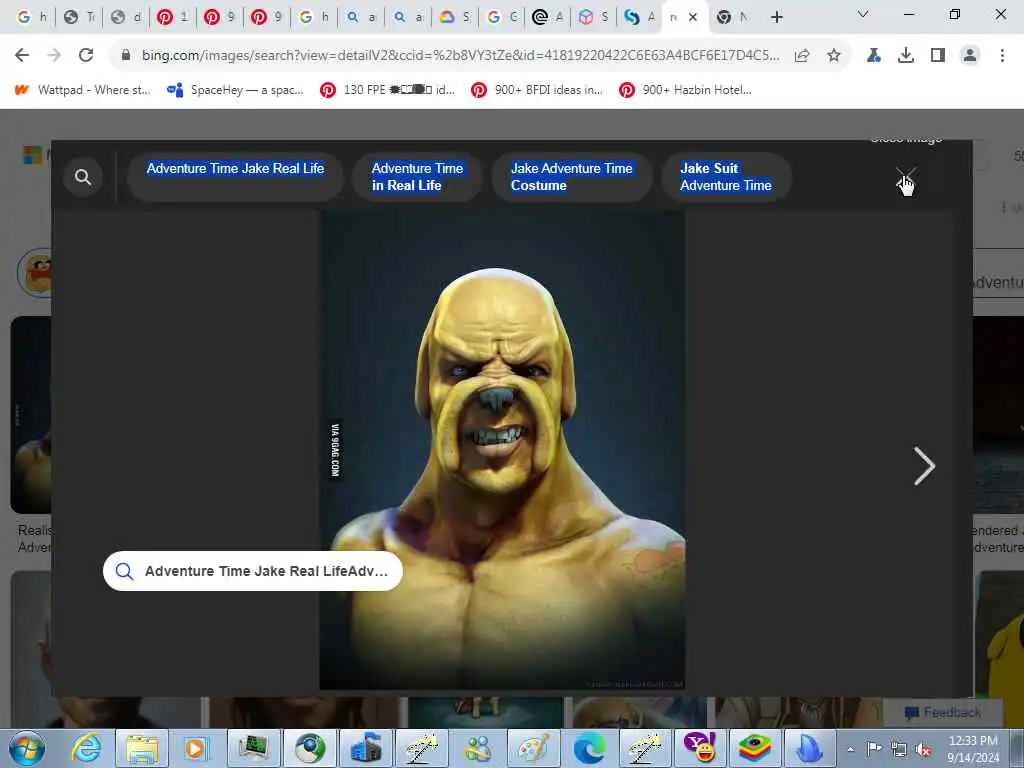This screenshot has height=768, width=1024.
Task: Open the Chrome Labs flask icon
Action: pos(873,56)
